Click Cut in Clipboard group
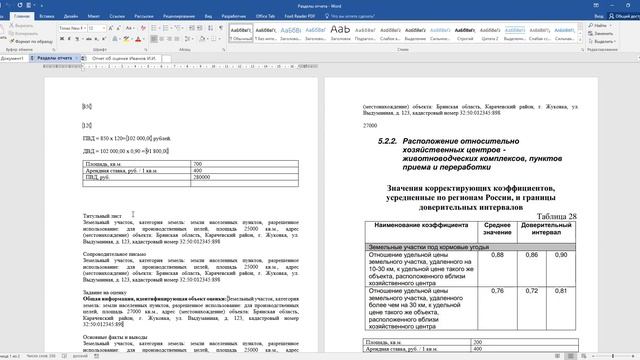The image size is (640, 360). (x=21, y=26)
